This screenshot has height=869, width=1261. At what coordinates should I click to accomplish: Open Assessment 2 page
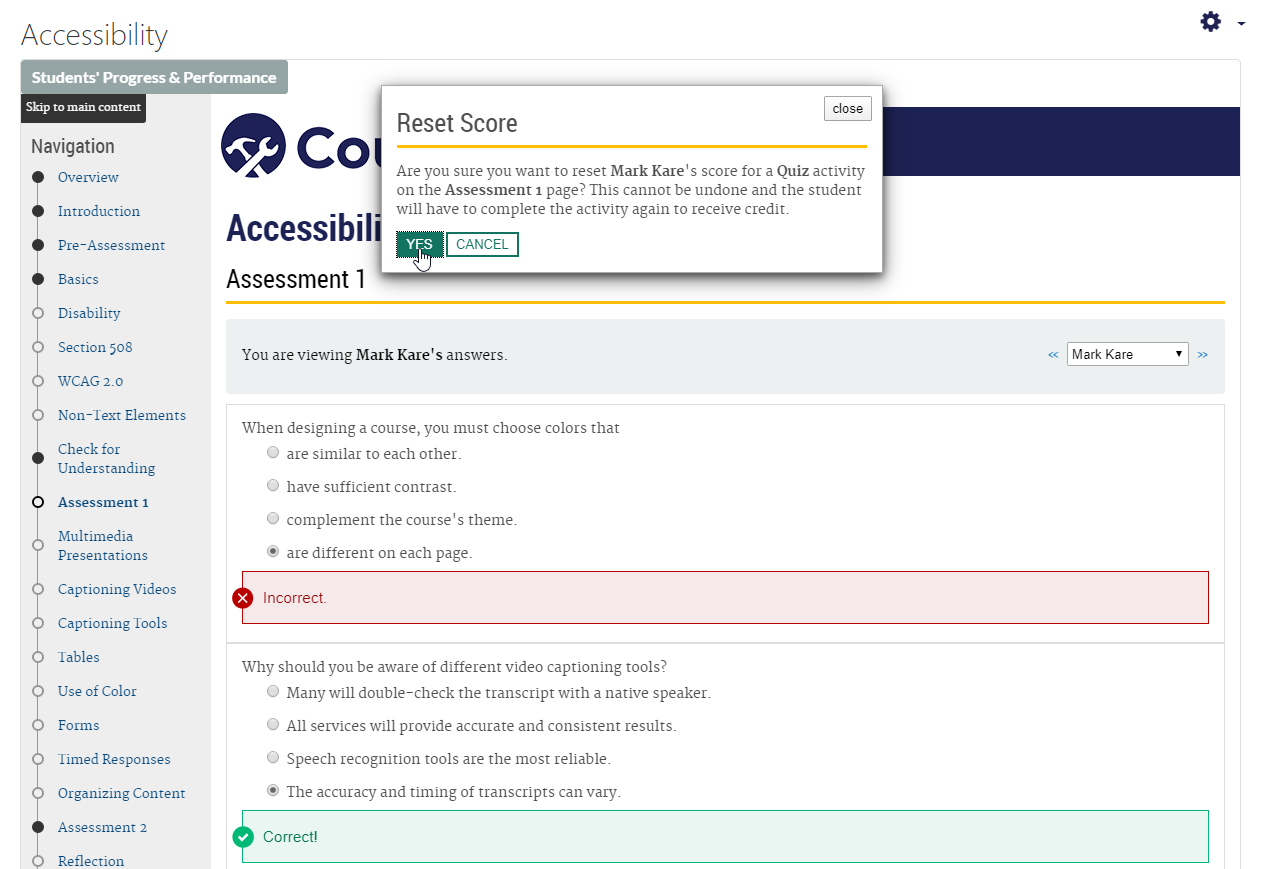[x=102, y=827]
